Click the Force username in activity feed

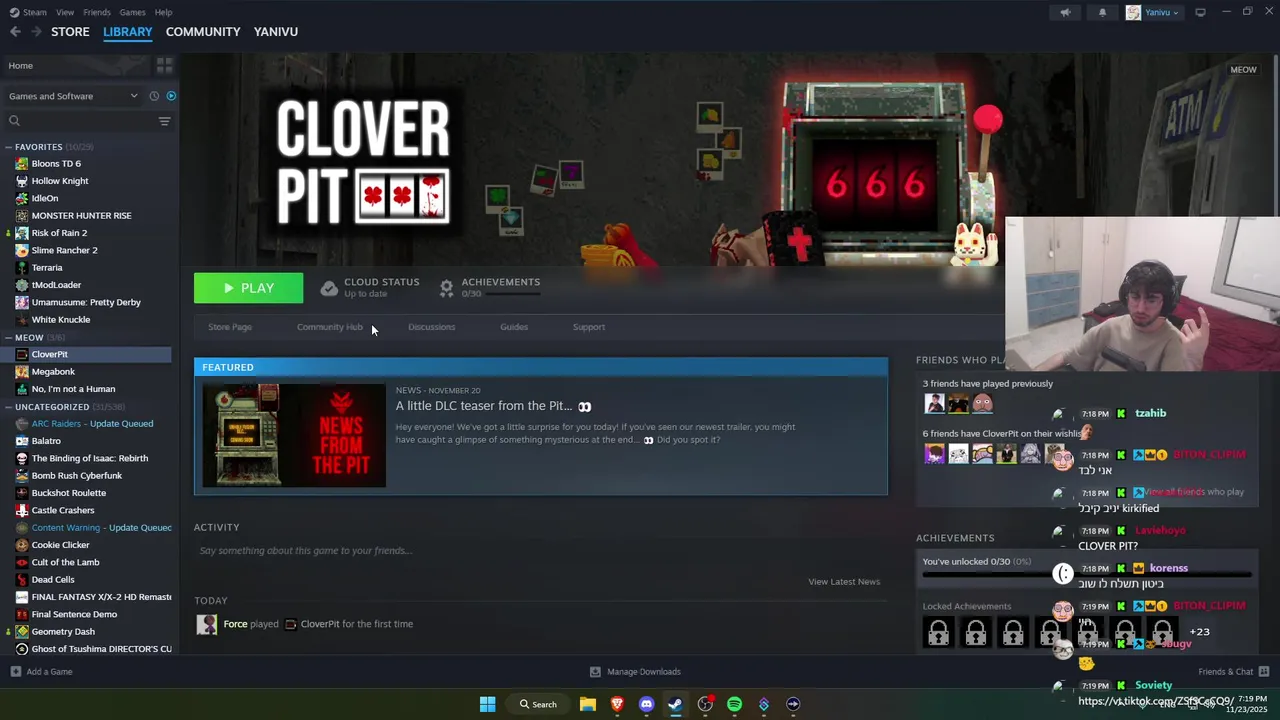(x=235, y=624)
